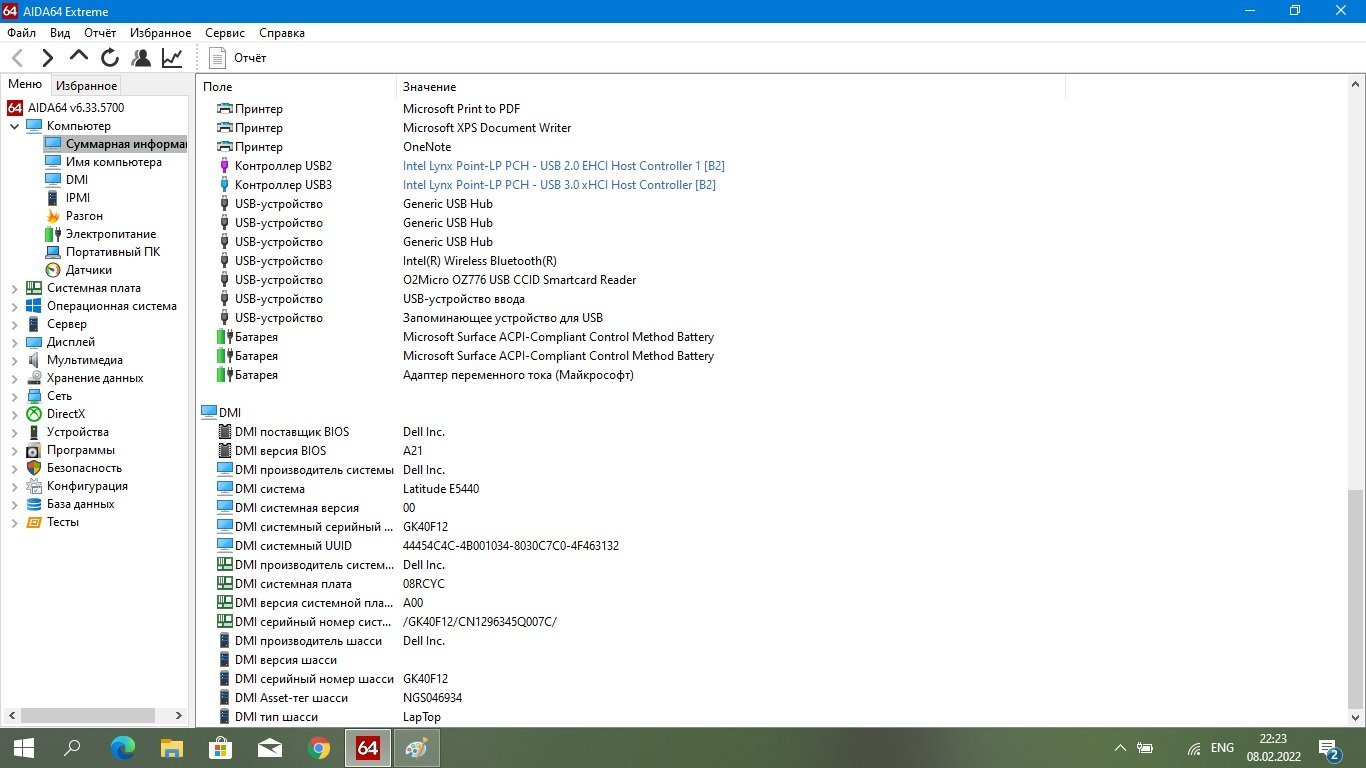Image resolution: width=1366 pixels, height=768 pixels.
Task: Open the Сервис menu
Action: [x=225, y=33]
